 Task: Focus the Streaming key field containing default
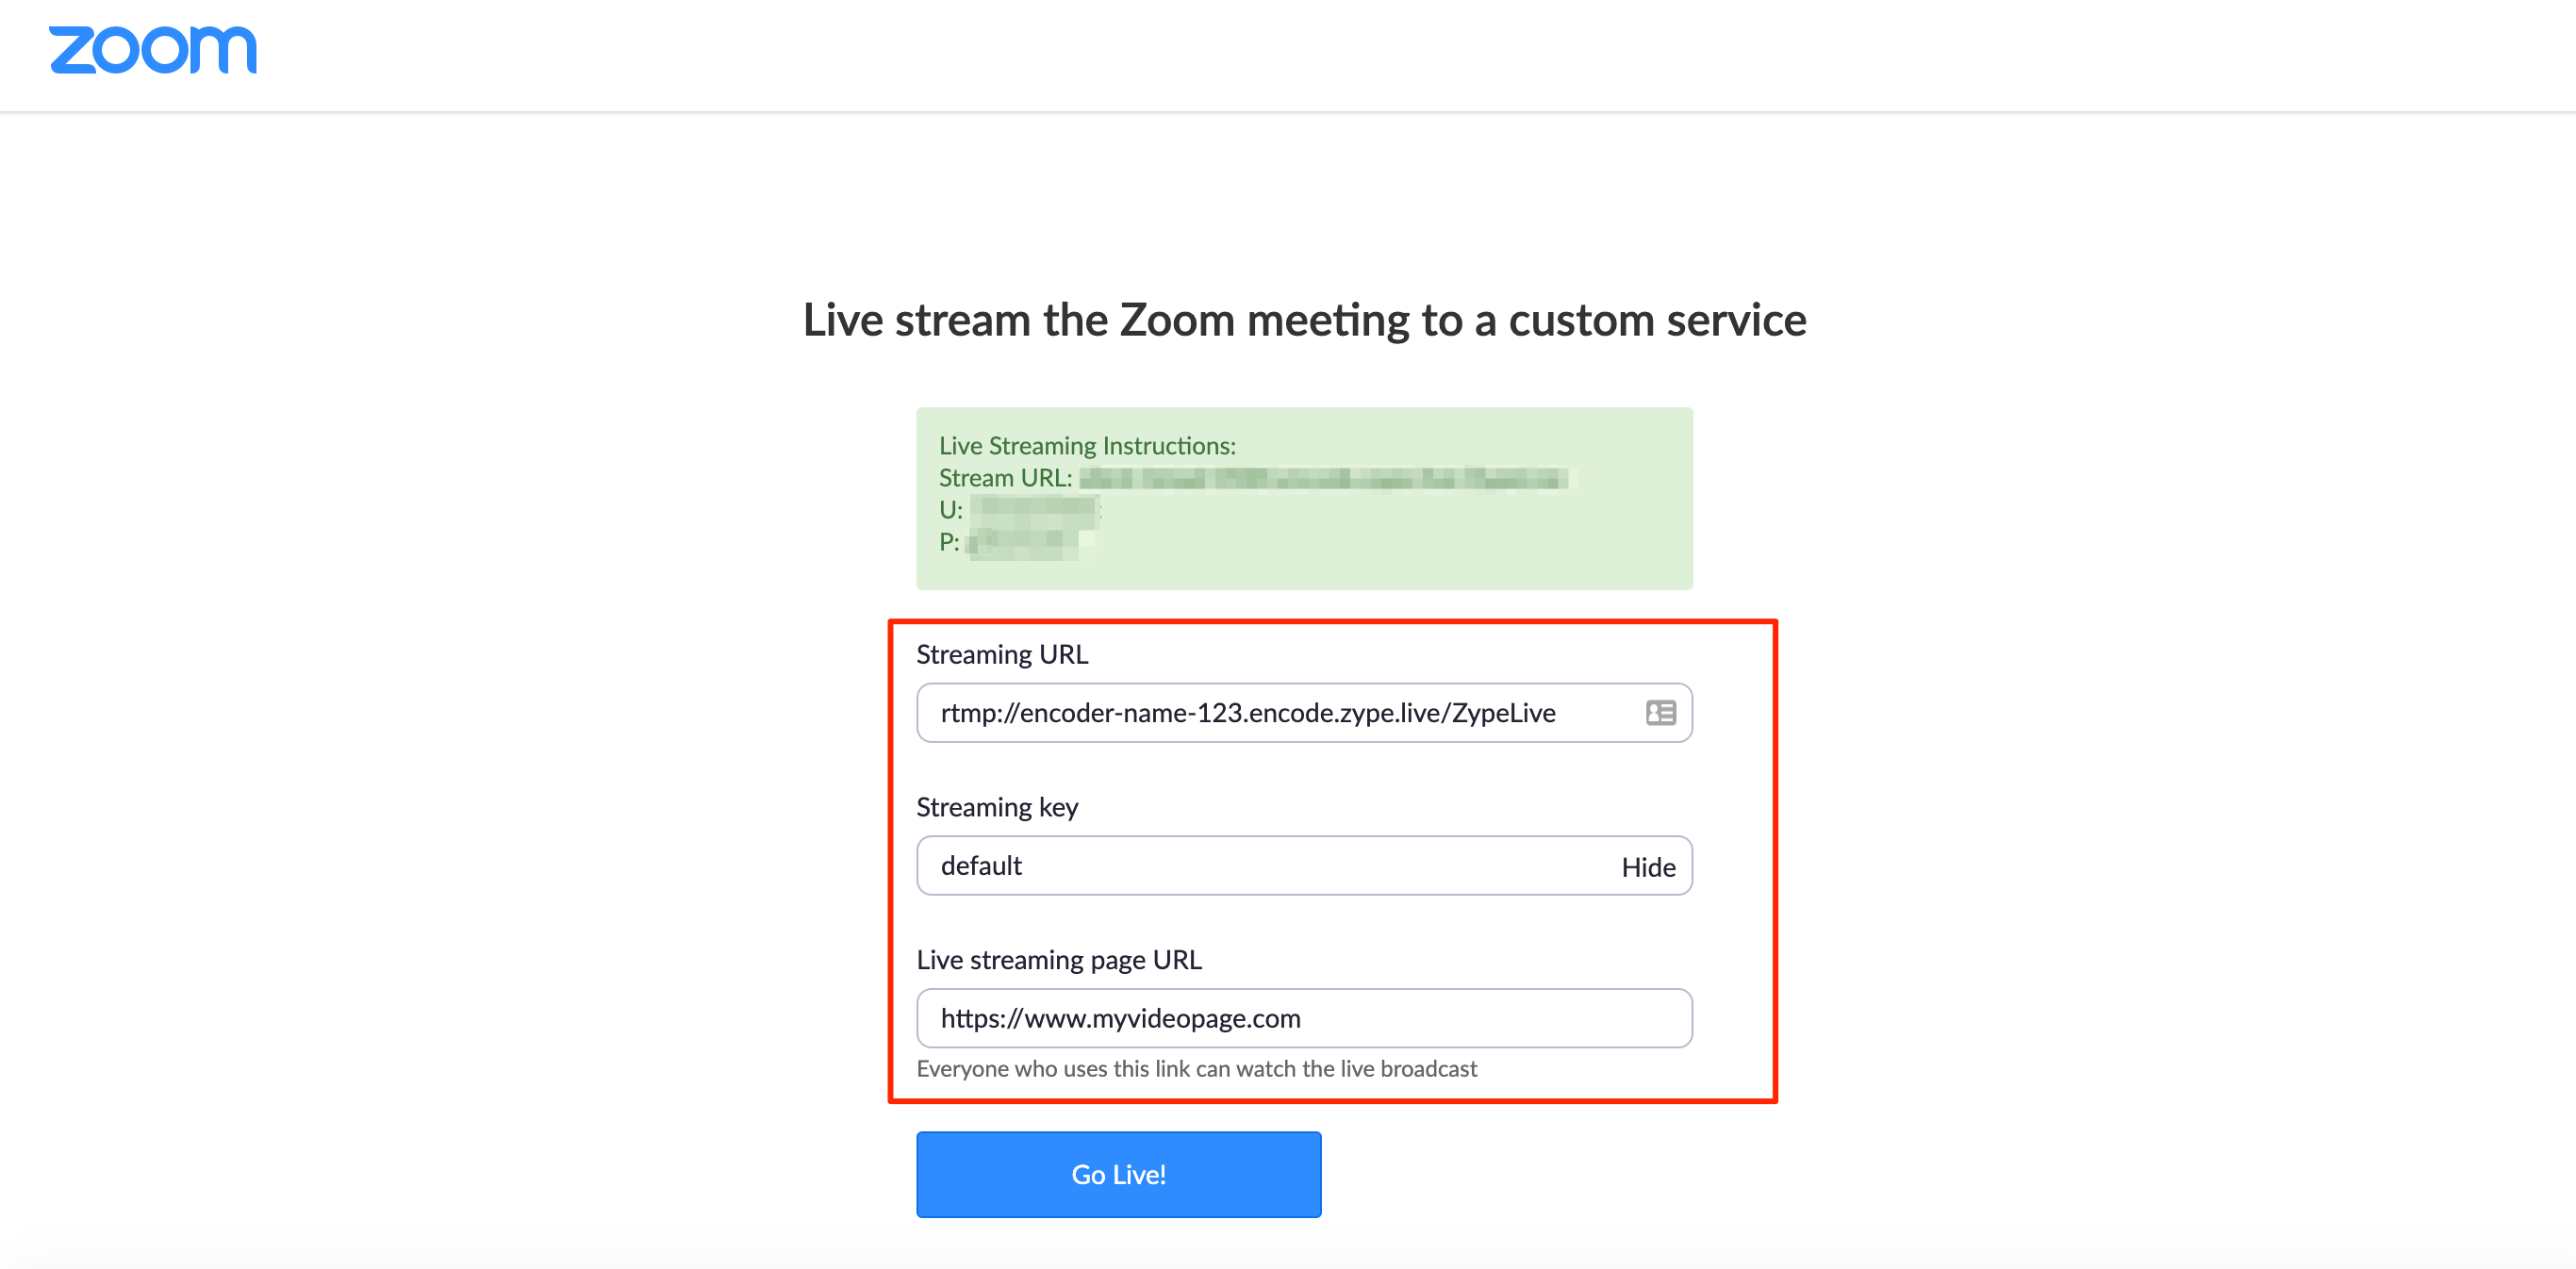point(1304,866)
